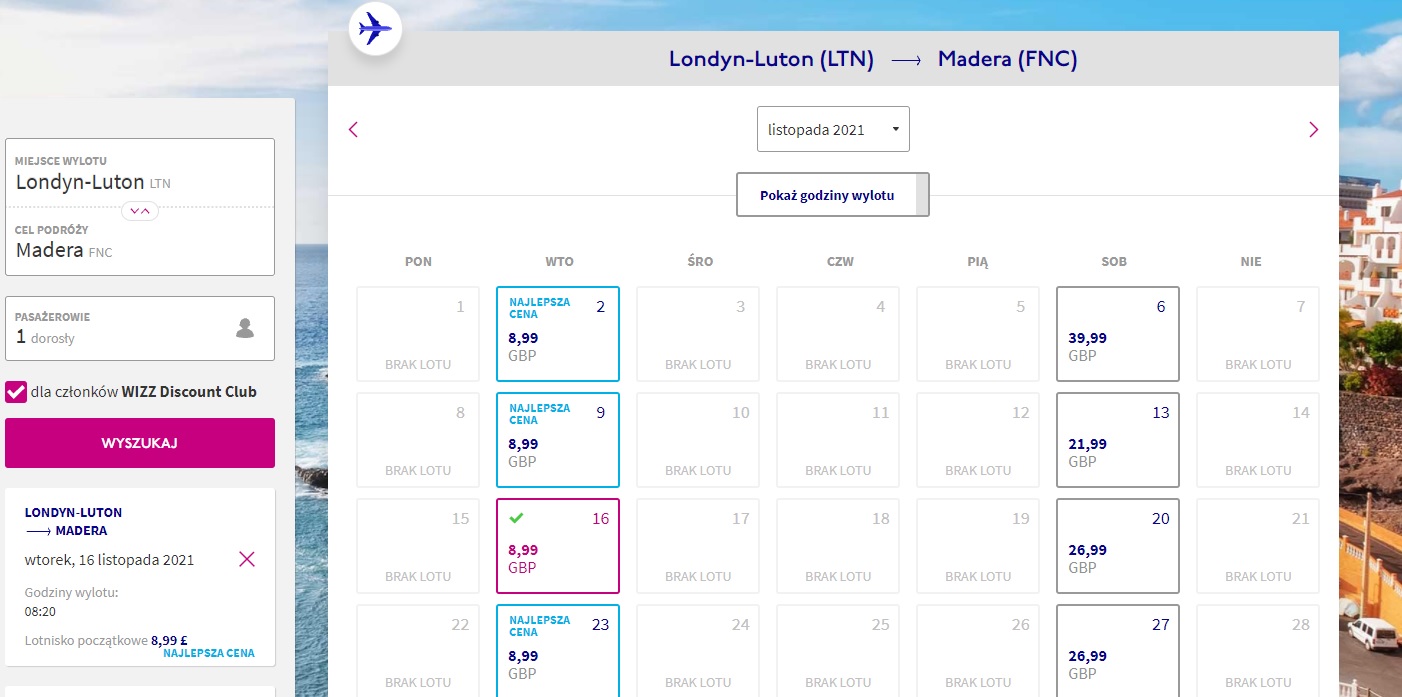The image size is (1402, 697).
Task: Open the passengers selector (1 dorosły)
Action: pyautogui.click(x=140, y=328)
